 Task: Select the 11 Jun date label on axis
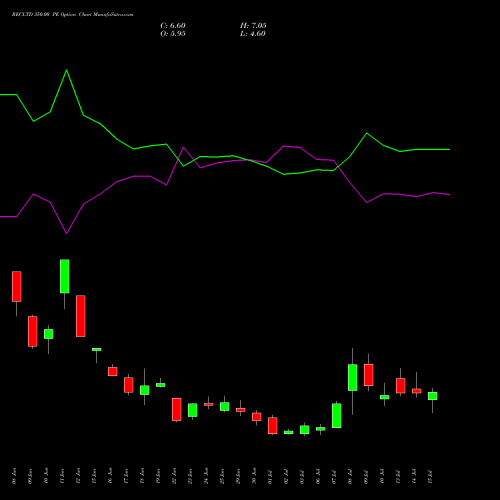click(62, 476)
